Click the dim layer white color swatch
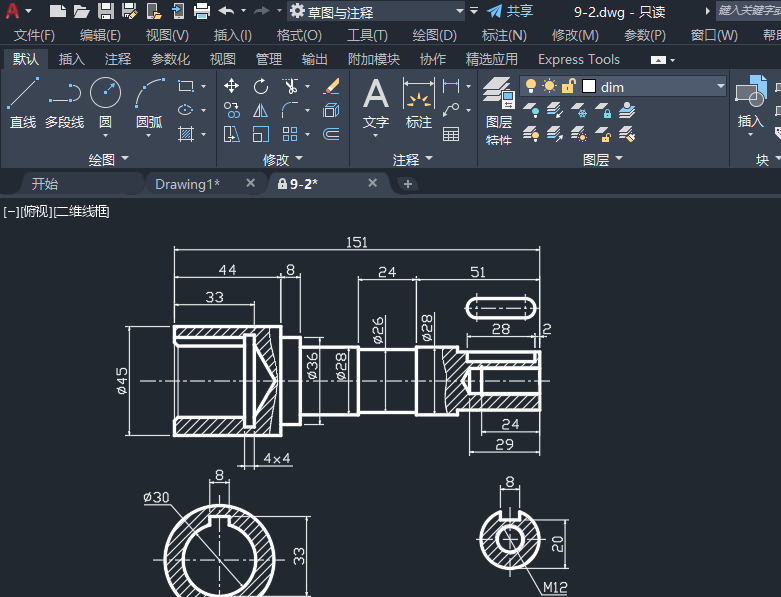Screen dimensions: 781x597 588,87
